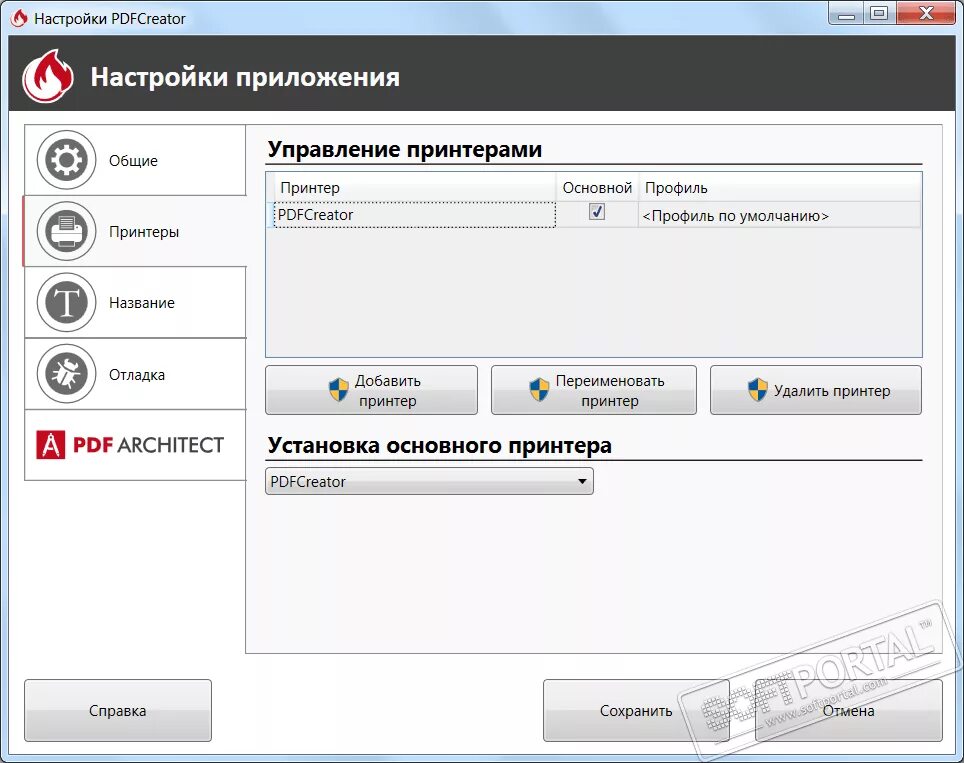Maximize the Настройки PDFCreator window
The width and height of the screenshot is (964, 763).
click(880, 14)
